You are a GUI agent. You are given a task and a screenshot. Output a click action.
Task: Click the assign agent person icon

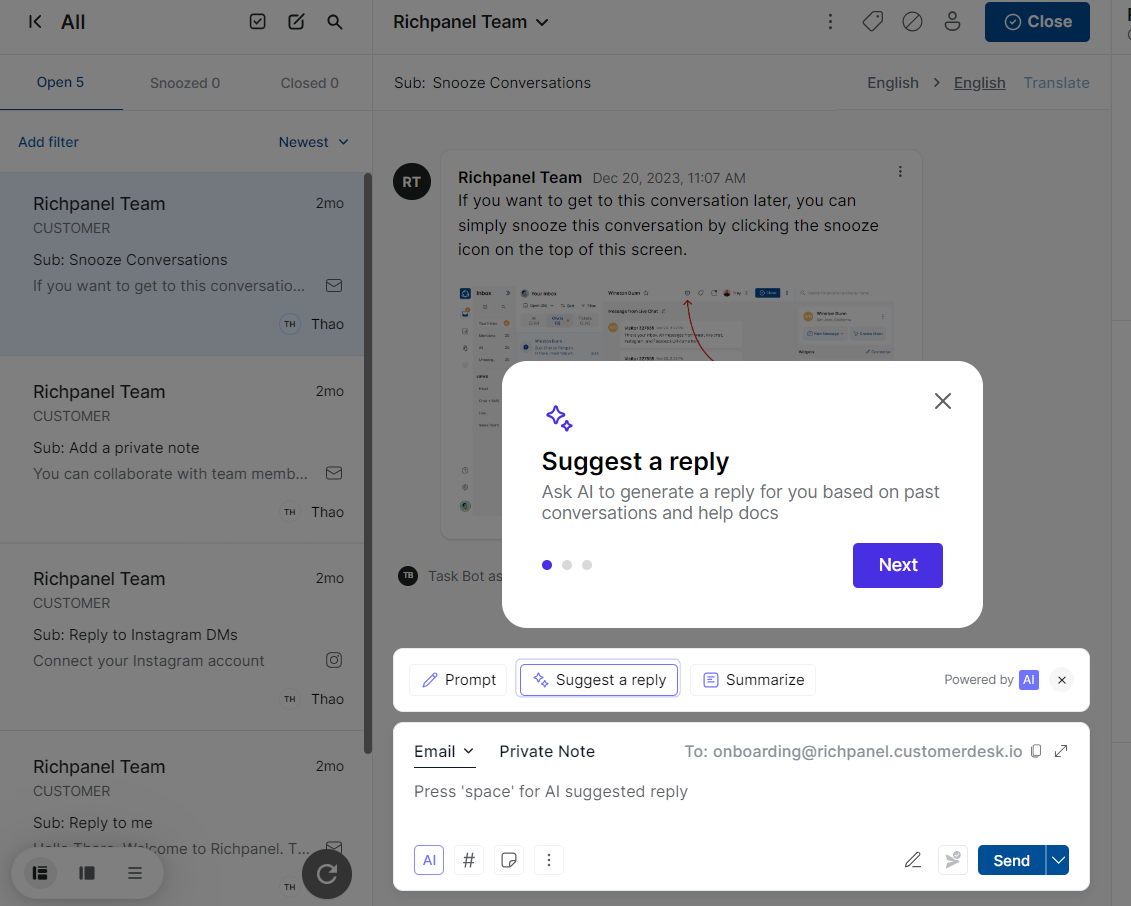click(952, 22)
